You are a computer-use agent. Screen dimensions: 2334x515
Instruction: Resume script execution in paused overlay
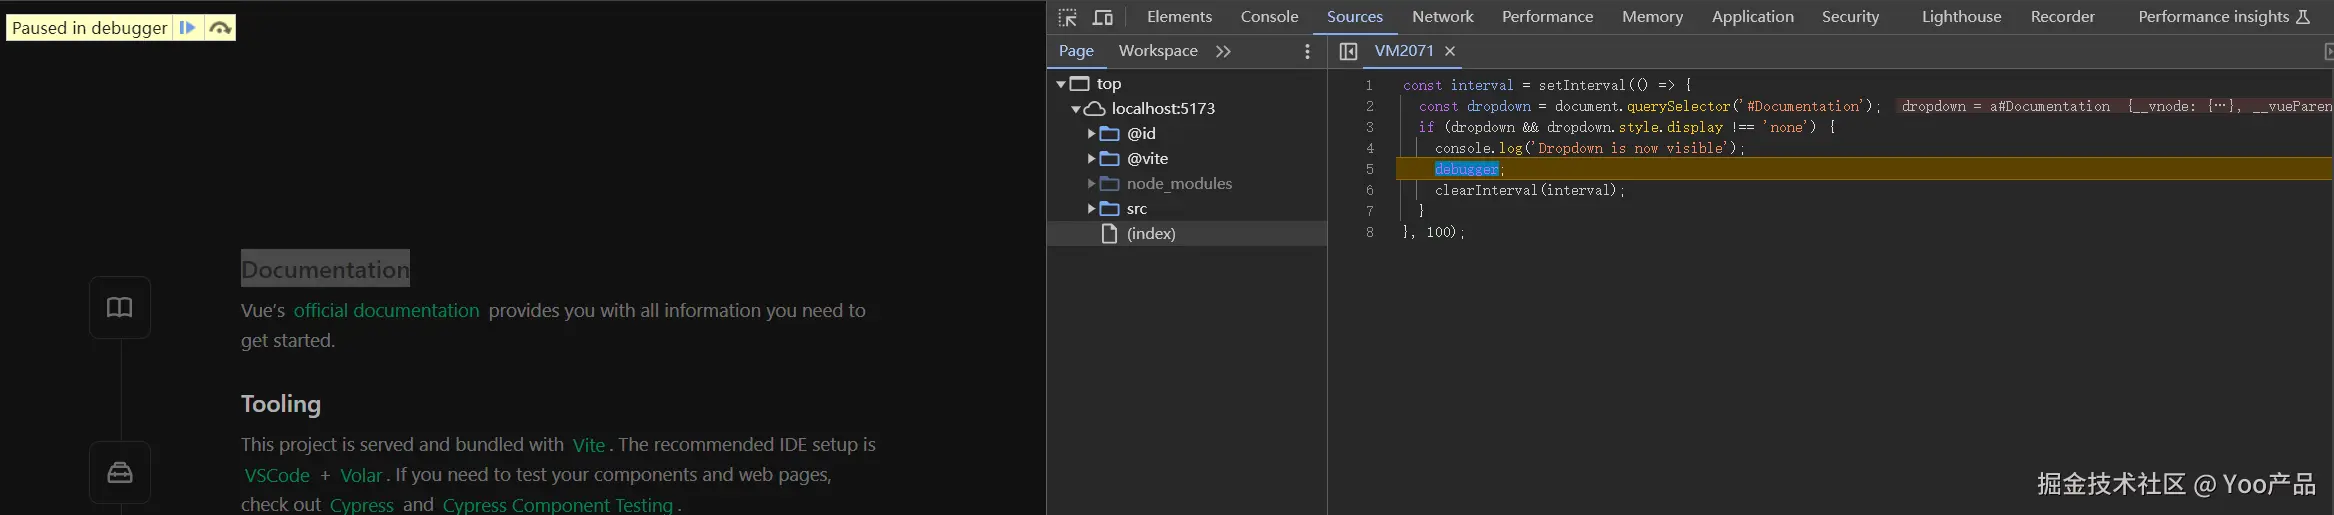coord(187,28)
